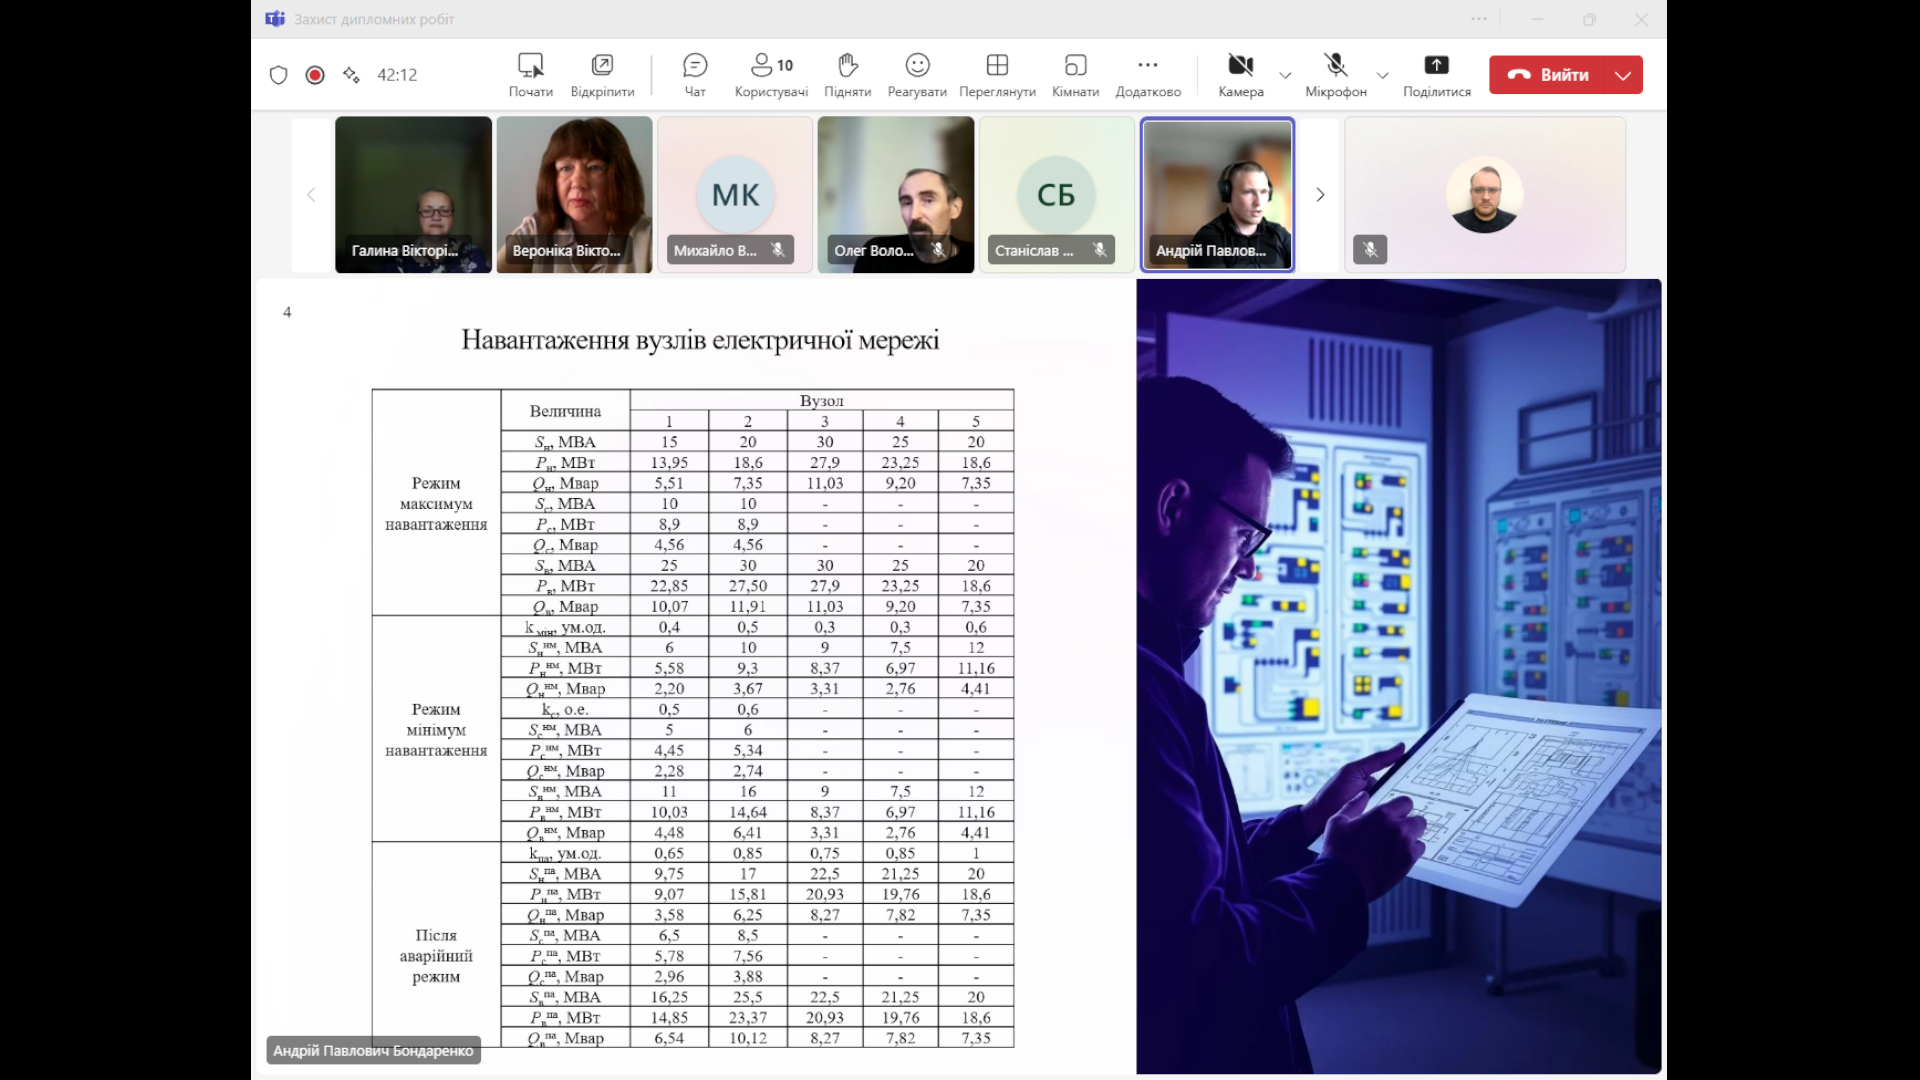
Task: Open dropdown next to Вийти button
Action: [x=1623, y=75]
